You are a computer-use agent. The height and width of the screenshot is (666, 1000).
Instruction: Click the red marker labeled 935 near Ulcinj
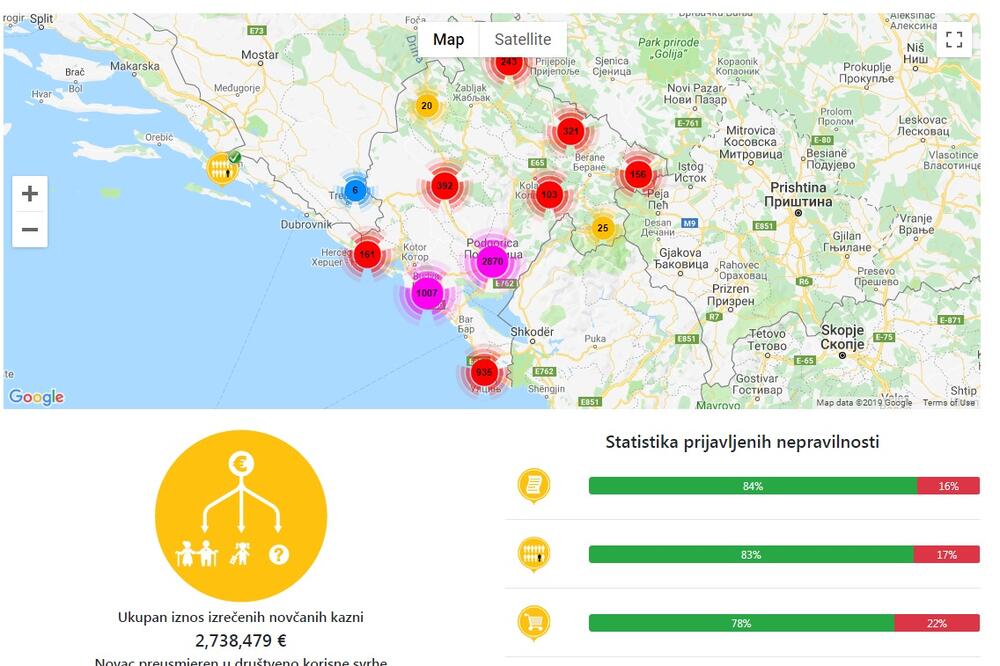(x=483, y=371)
